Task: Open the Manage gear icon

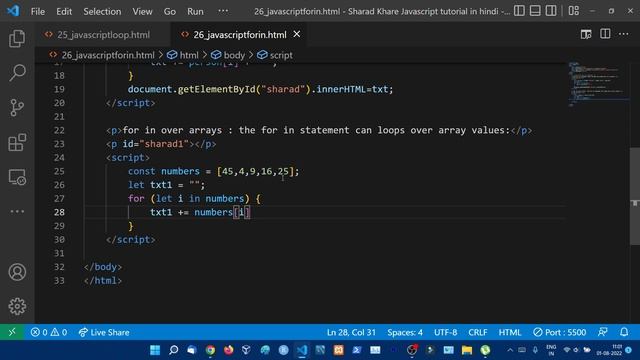Action: tap(17, 306)
